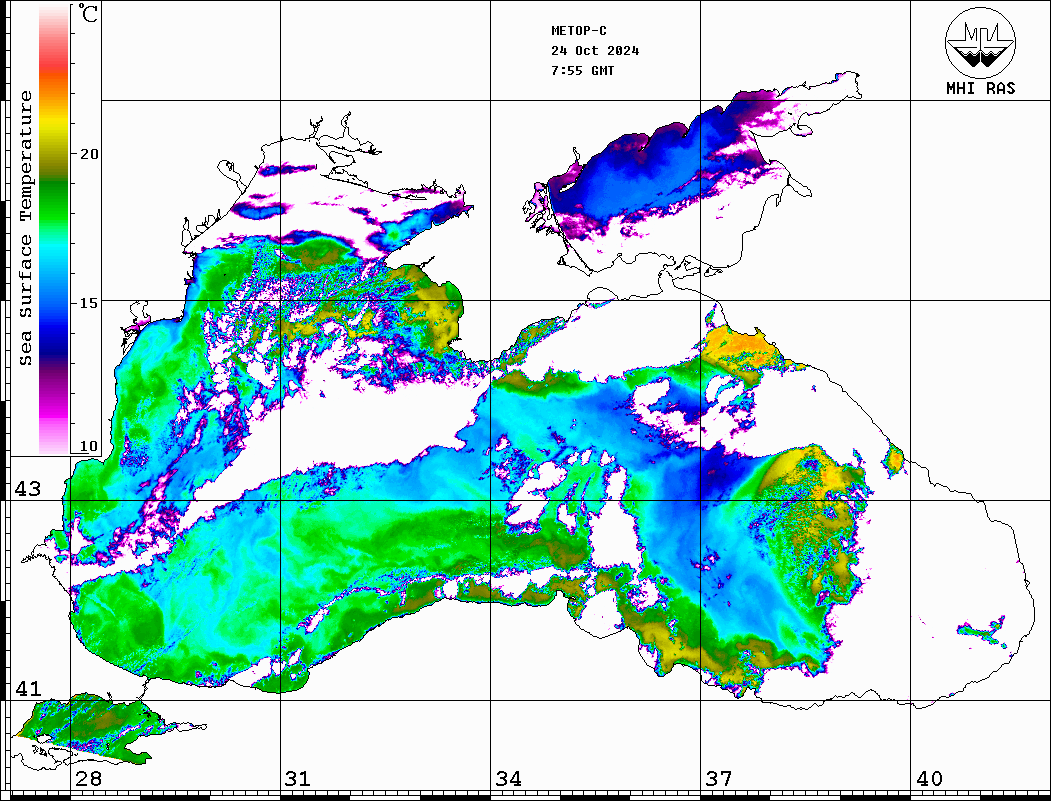The image size is (1051, 801).
Task: Click the temperature color scale bar
Action: click(x=54, y=229)
